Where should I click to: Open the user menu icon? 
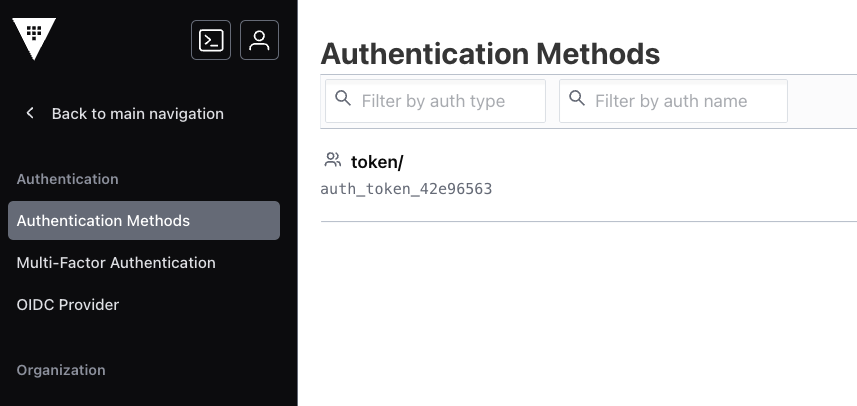(260, 40)
